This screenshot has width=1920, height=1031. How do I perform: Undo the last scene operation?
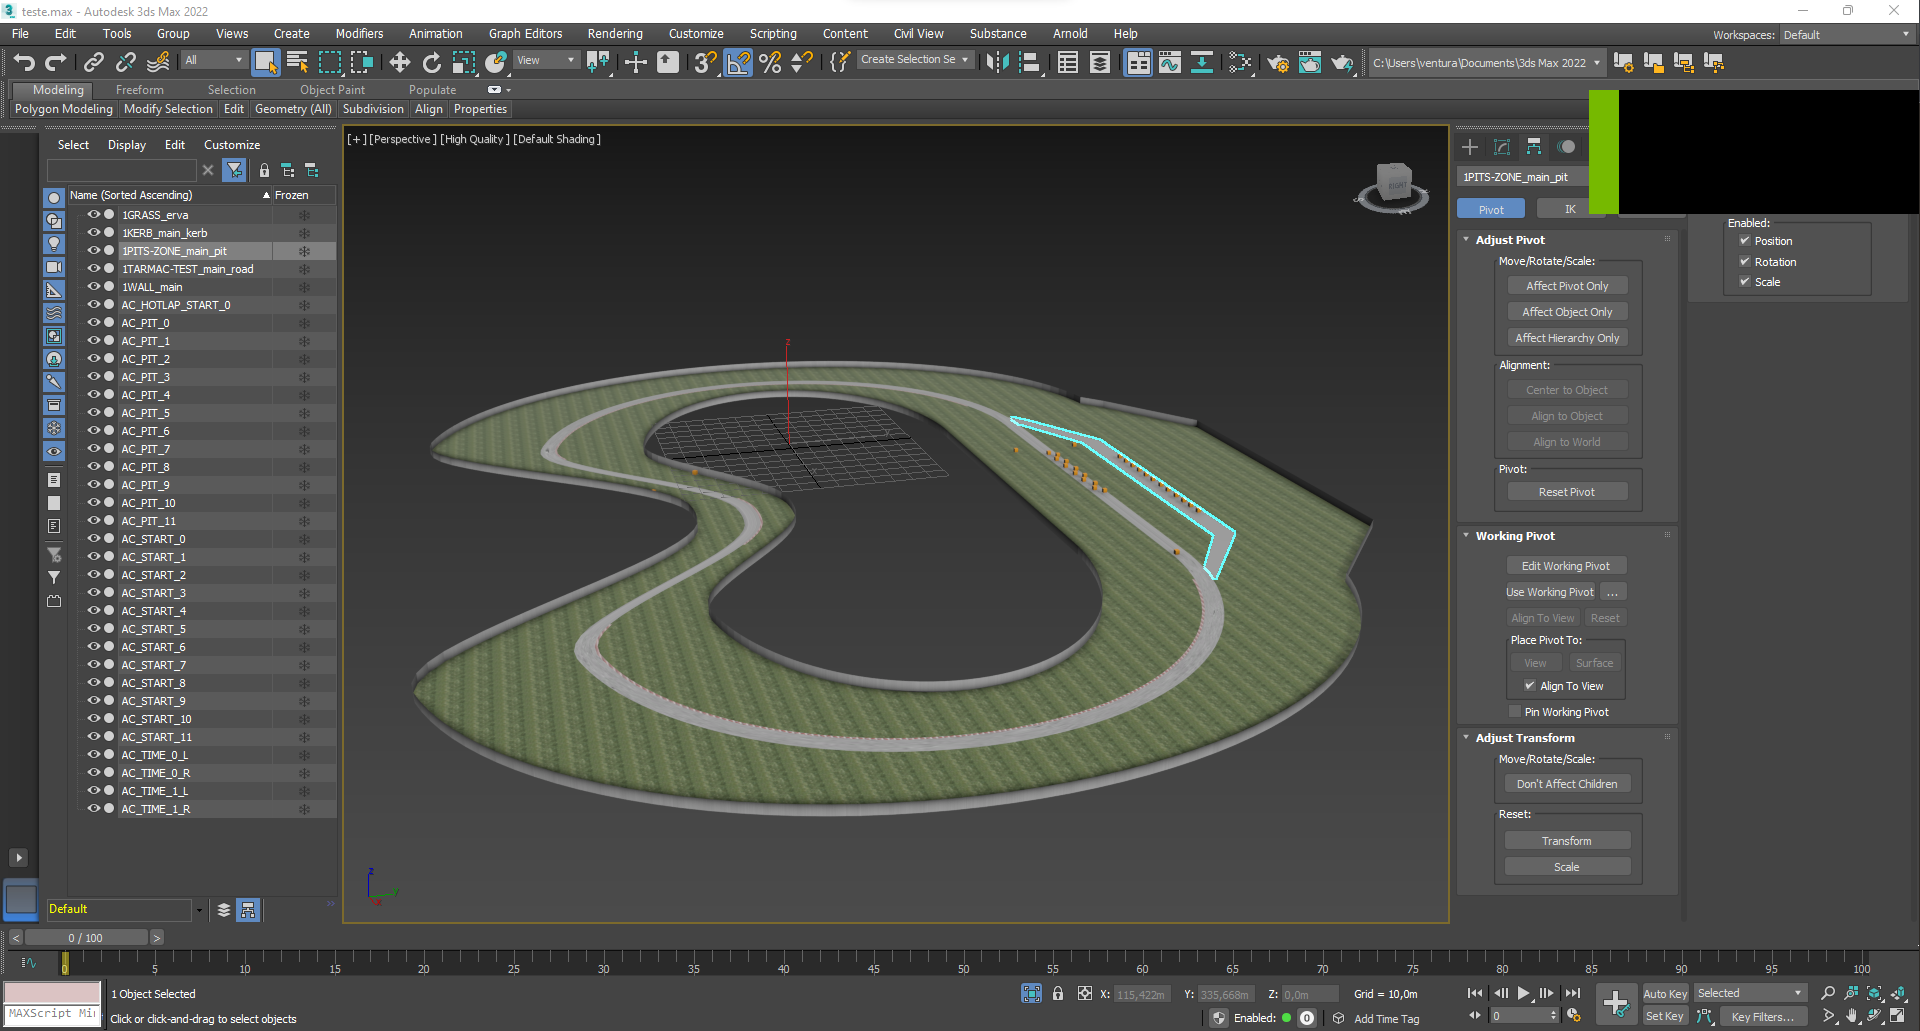click(24, 63)
